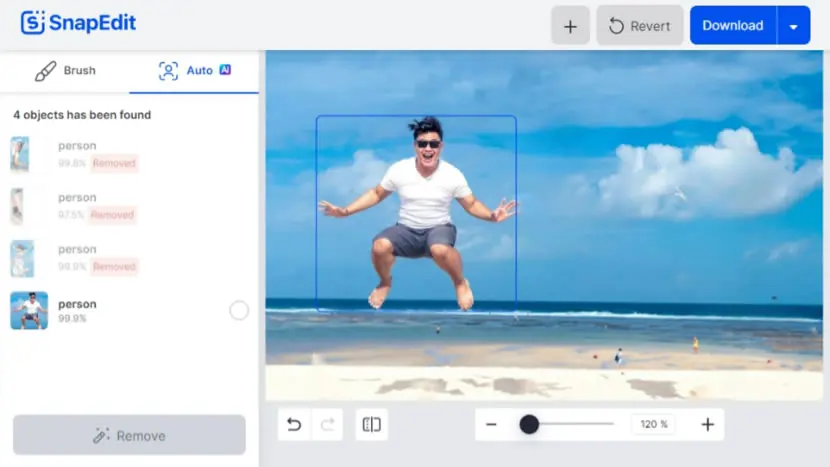Click the Remove button
This screenshot has height=467, width=830.
point(129,435)
